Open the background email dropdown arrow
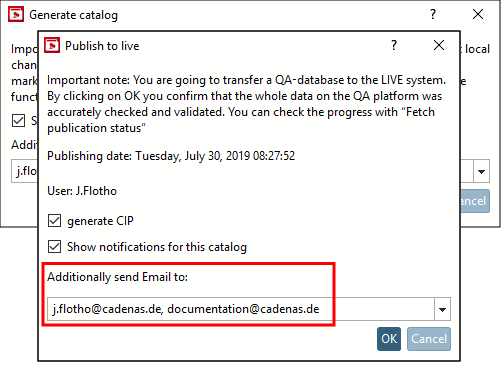Image resolution: width=504 pixels, height=367 pixels. [x=481, y=171]
